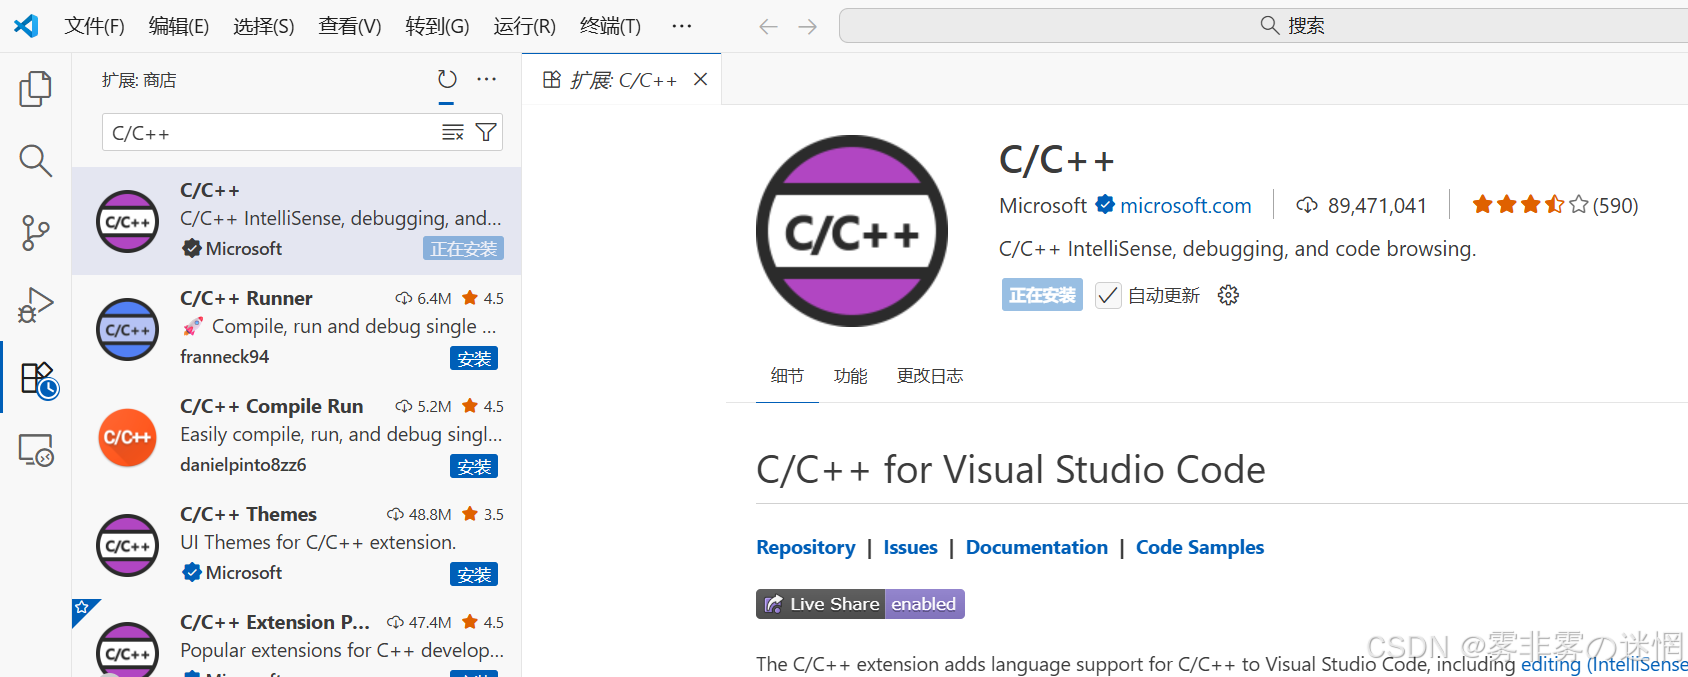
Task: Close the C/C++ extension tab
Action: tap(701, 79)
